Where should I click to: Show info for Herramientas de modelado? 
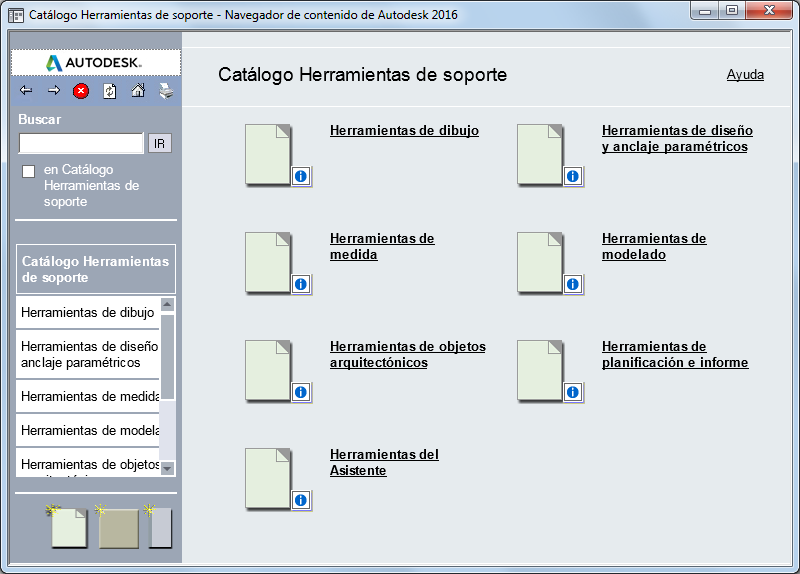pyautogui.click(x=573, y=284)
